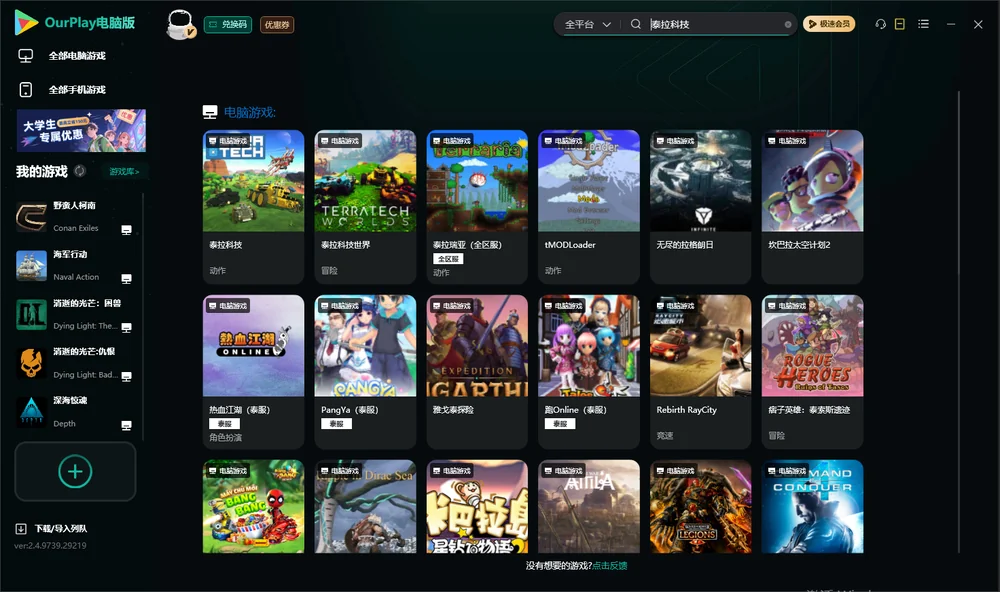Open customer support headset icon
The image size is (1000, 592).
tap(881, 24)
